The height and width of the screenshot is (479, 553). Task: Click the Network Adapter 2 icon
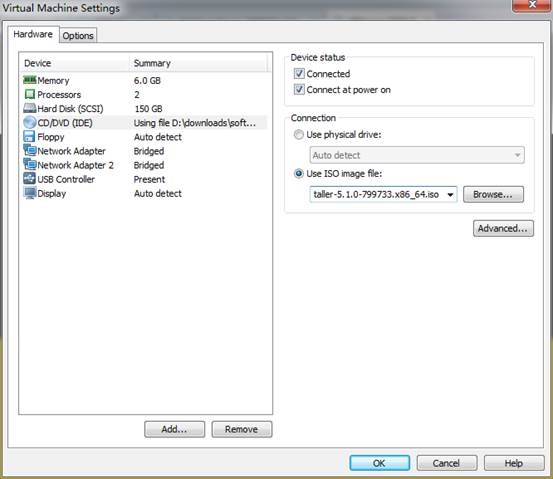click(30, 165)
